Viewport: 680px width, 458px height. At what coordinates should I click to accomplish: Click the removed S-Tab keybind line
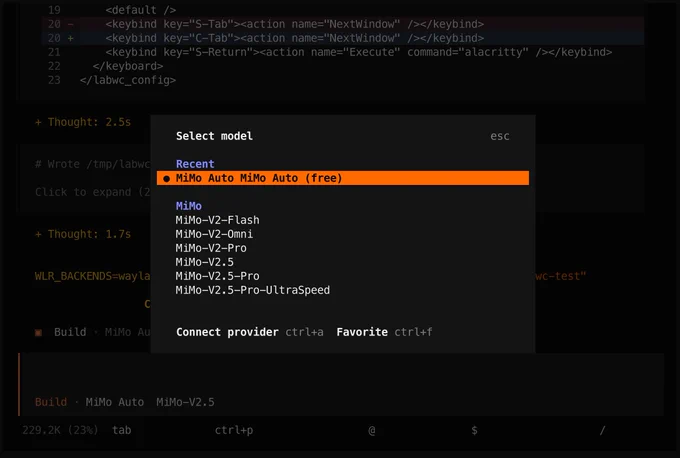tap(343, 24)
